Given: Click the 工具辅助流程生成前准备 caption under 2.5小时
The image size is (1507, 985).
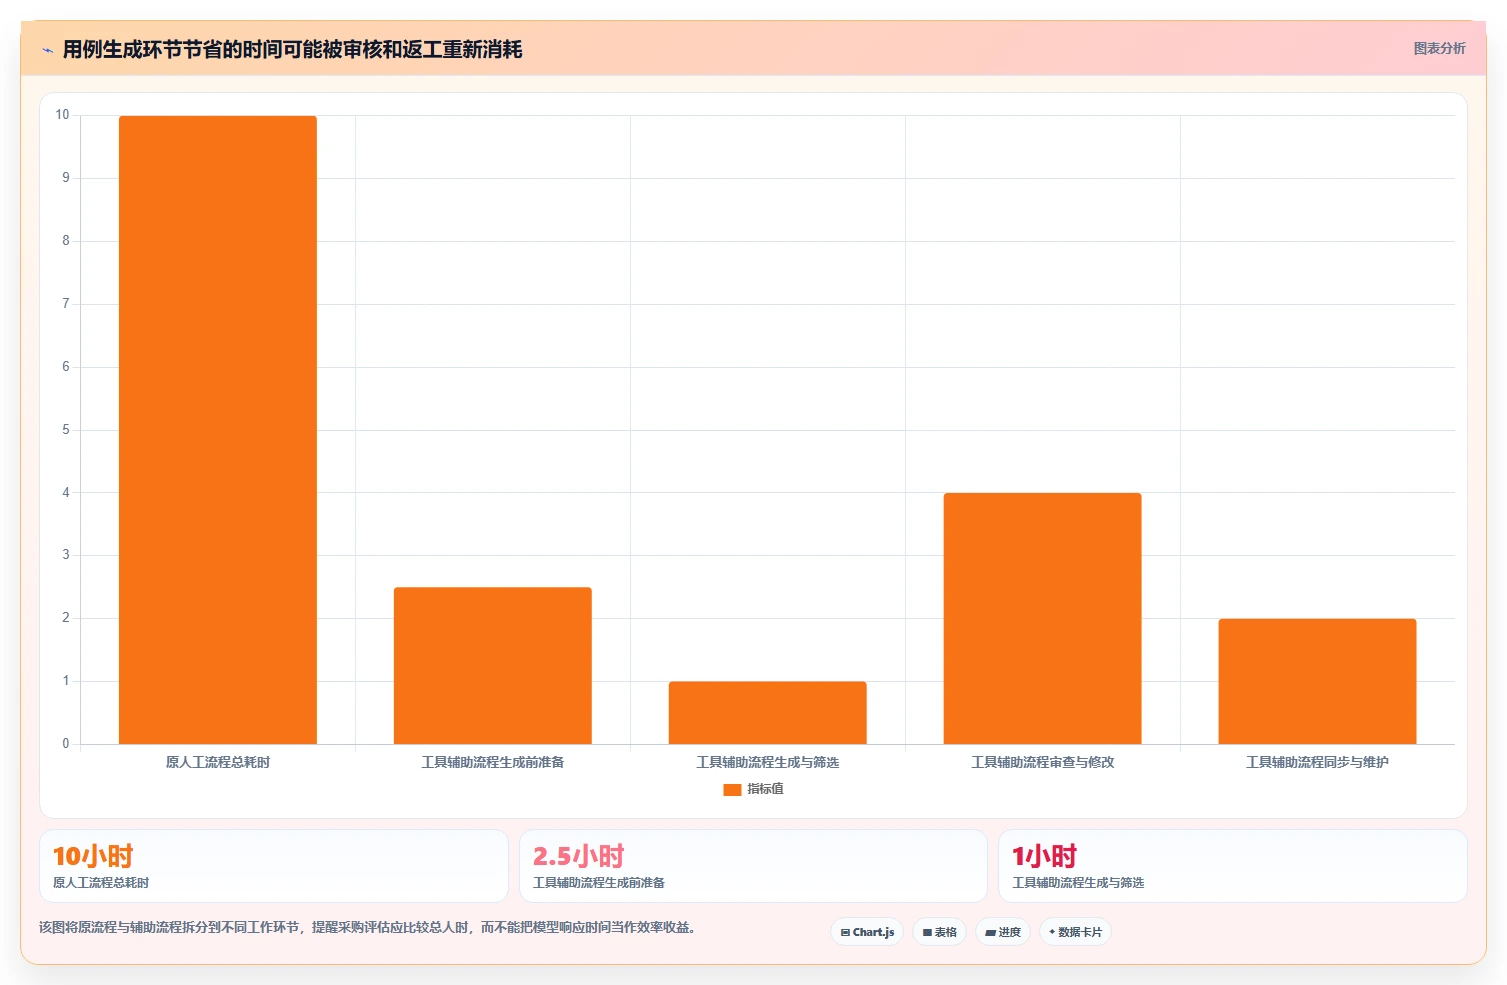Looking at the screenshot, I should [x=599, y=883].
